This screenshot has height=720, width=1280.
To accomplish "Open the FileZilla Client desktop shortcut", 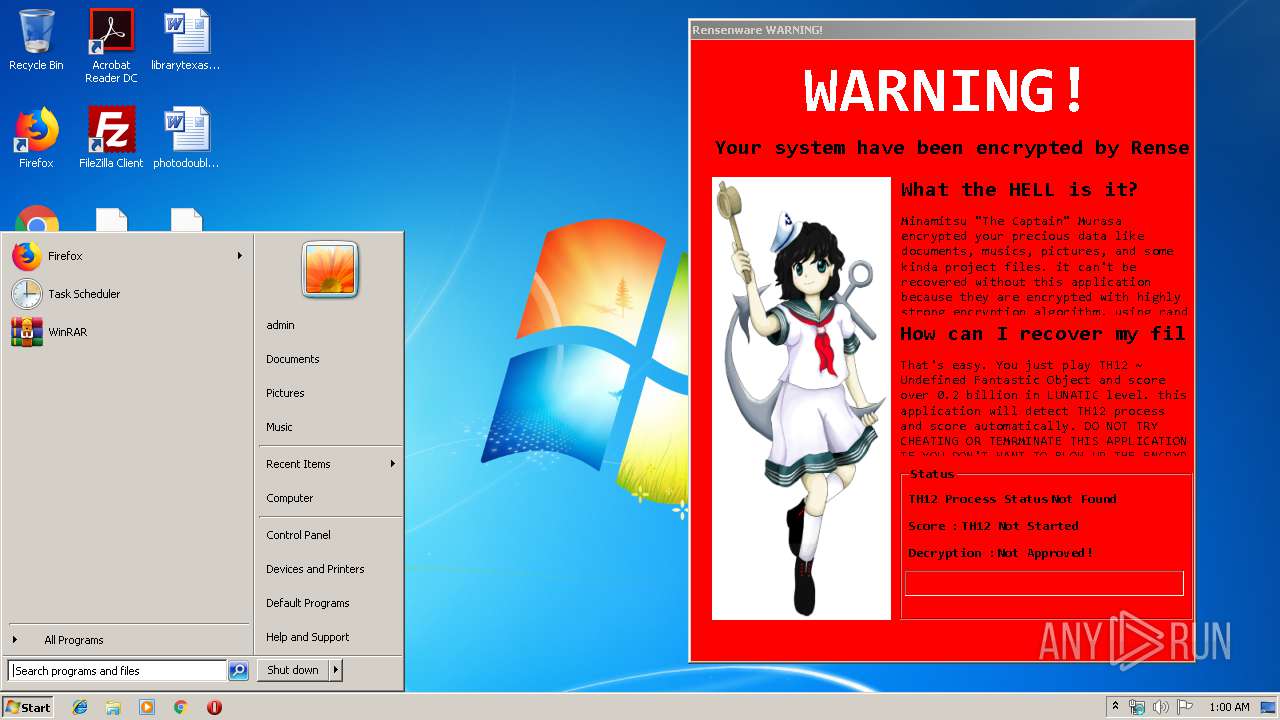I will pos(111,138).
